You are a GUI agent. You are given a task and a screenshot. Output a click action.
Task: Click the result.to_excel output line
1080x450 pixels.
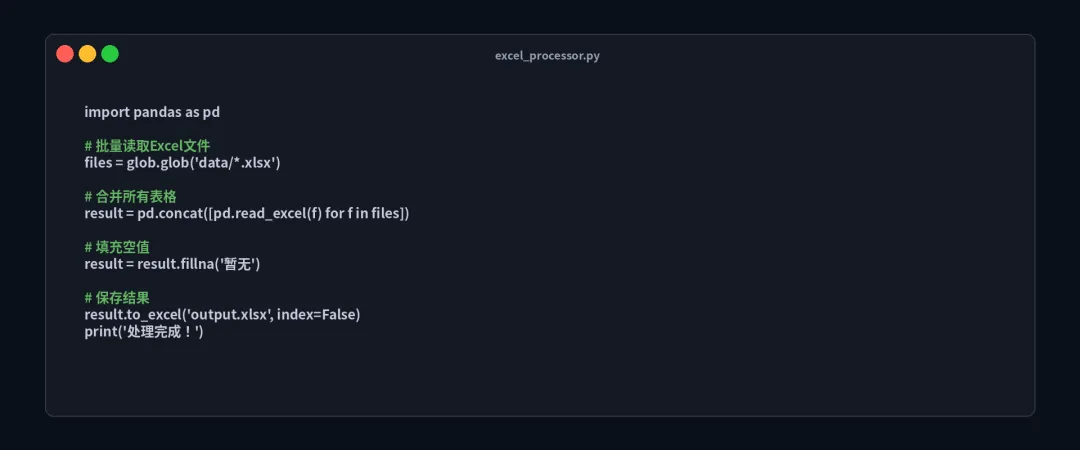[222, 315]
